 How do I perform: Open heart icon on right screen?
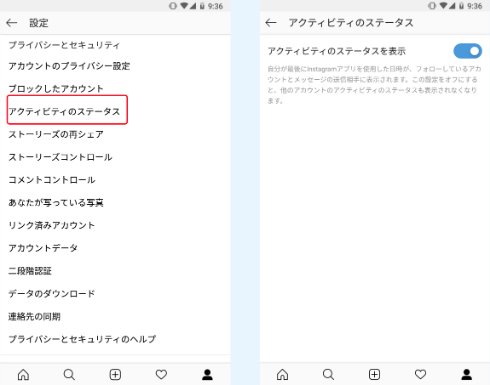pyautogui.click(x=420, y=375)
